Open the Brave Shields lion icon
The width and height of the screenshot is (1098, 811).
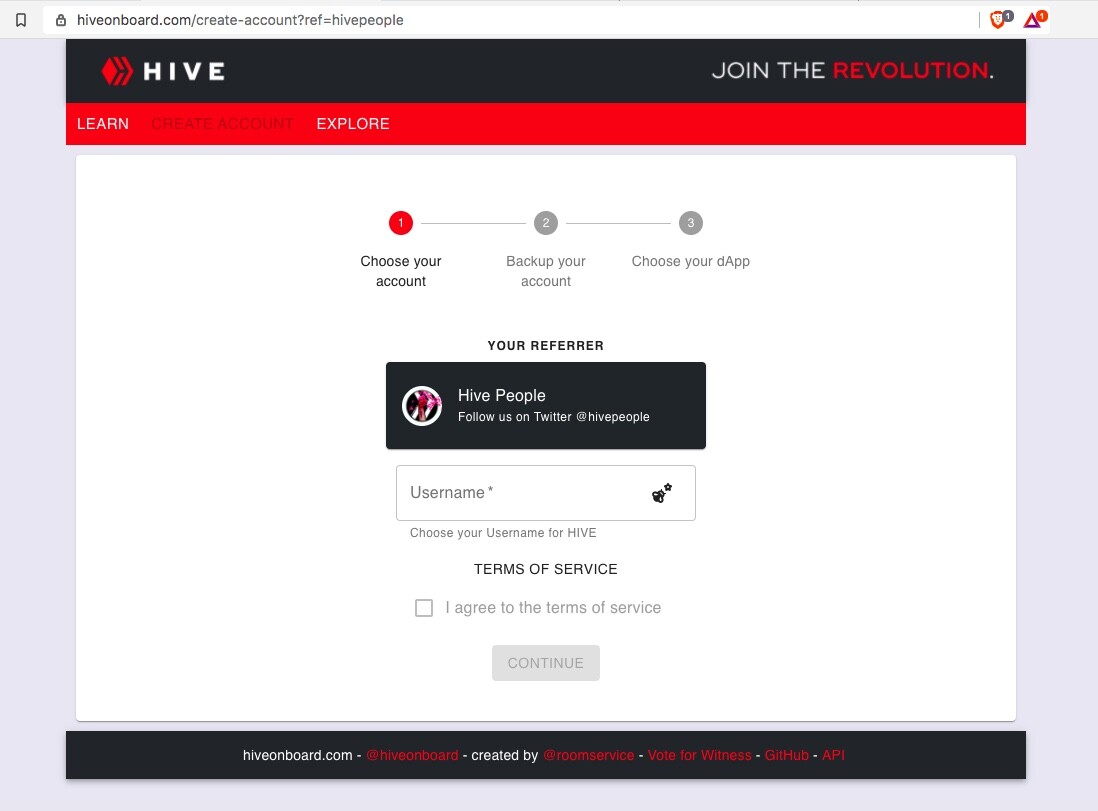(x=999, y=20)
